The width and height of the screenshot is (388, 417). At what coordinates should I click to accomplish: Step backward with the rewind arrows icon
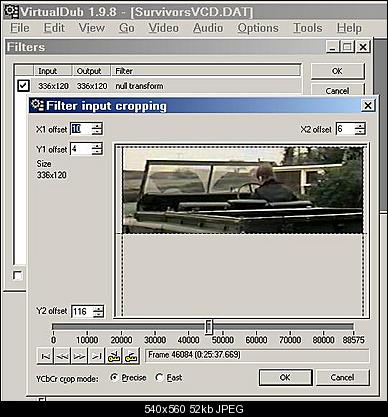click(x=62, y=356)
